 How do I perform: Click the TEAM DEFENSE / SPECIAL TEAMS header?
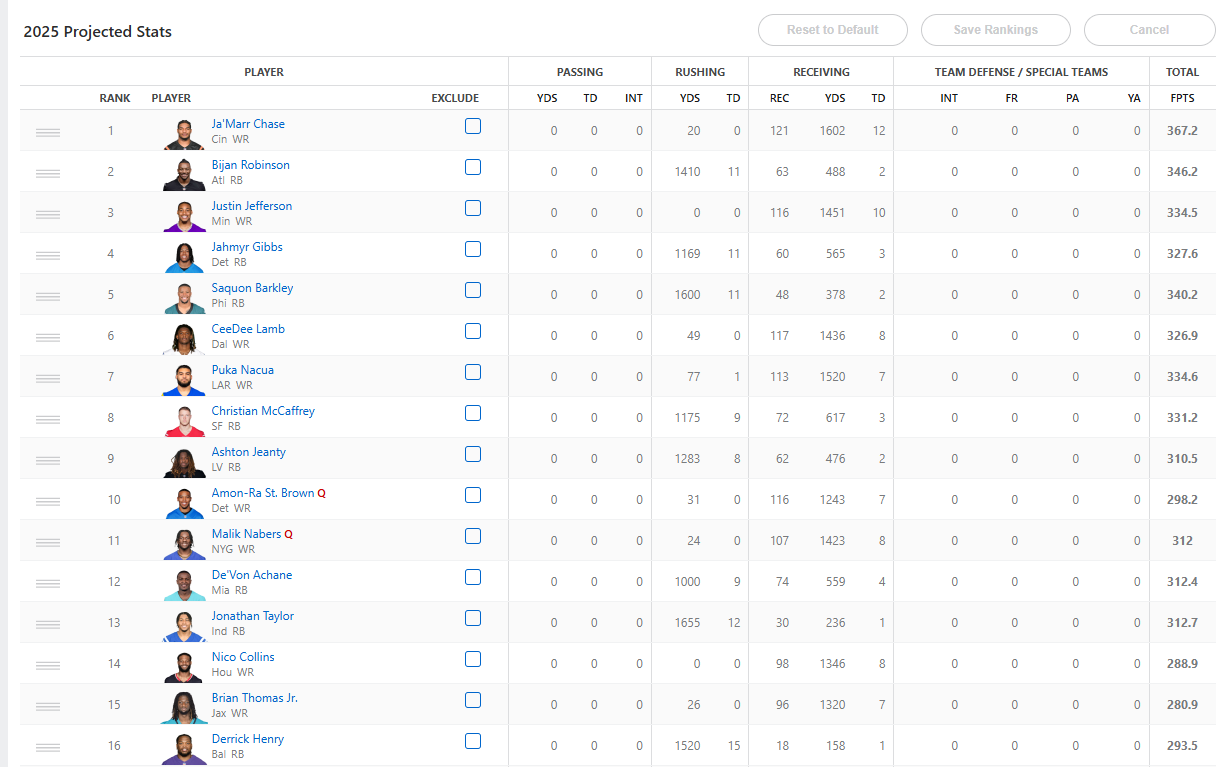click(1021, 72)
